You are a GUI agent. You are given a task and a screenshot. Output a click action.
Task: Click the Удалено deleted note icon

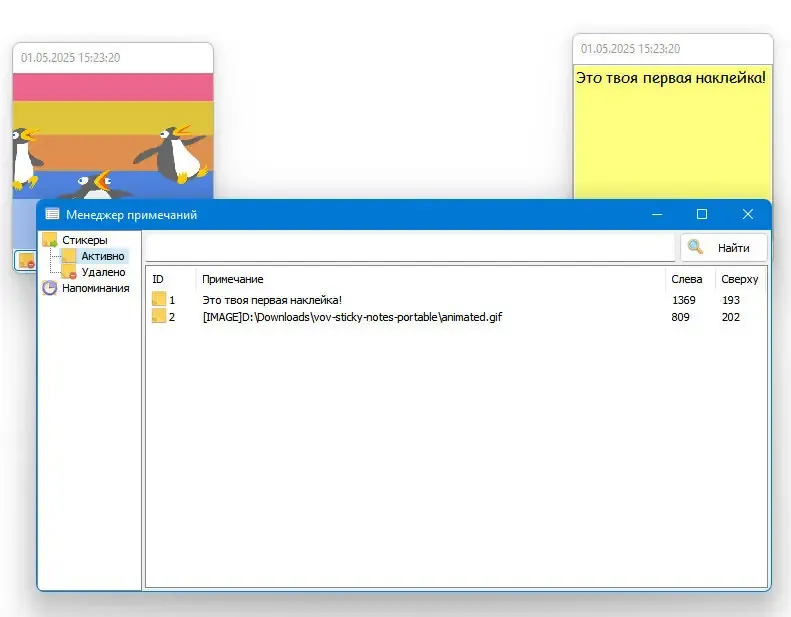coord(69,272)
